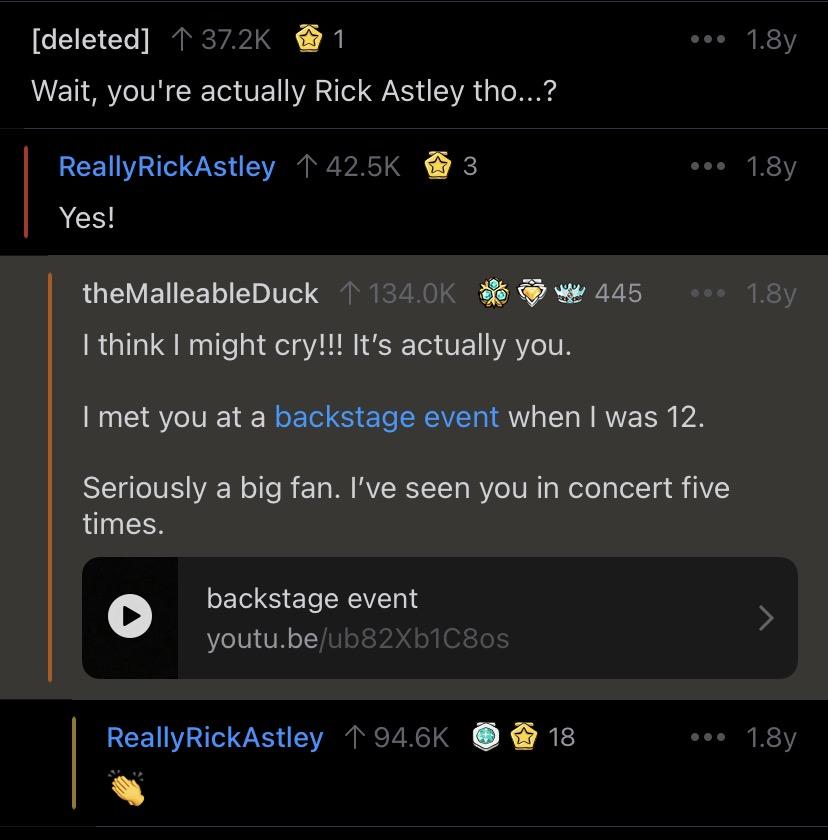
Task: Click the star award next to the number 18
Action: pos(523,738)
